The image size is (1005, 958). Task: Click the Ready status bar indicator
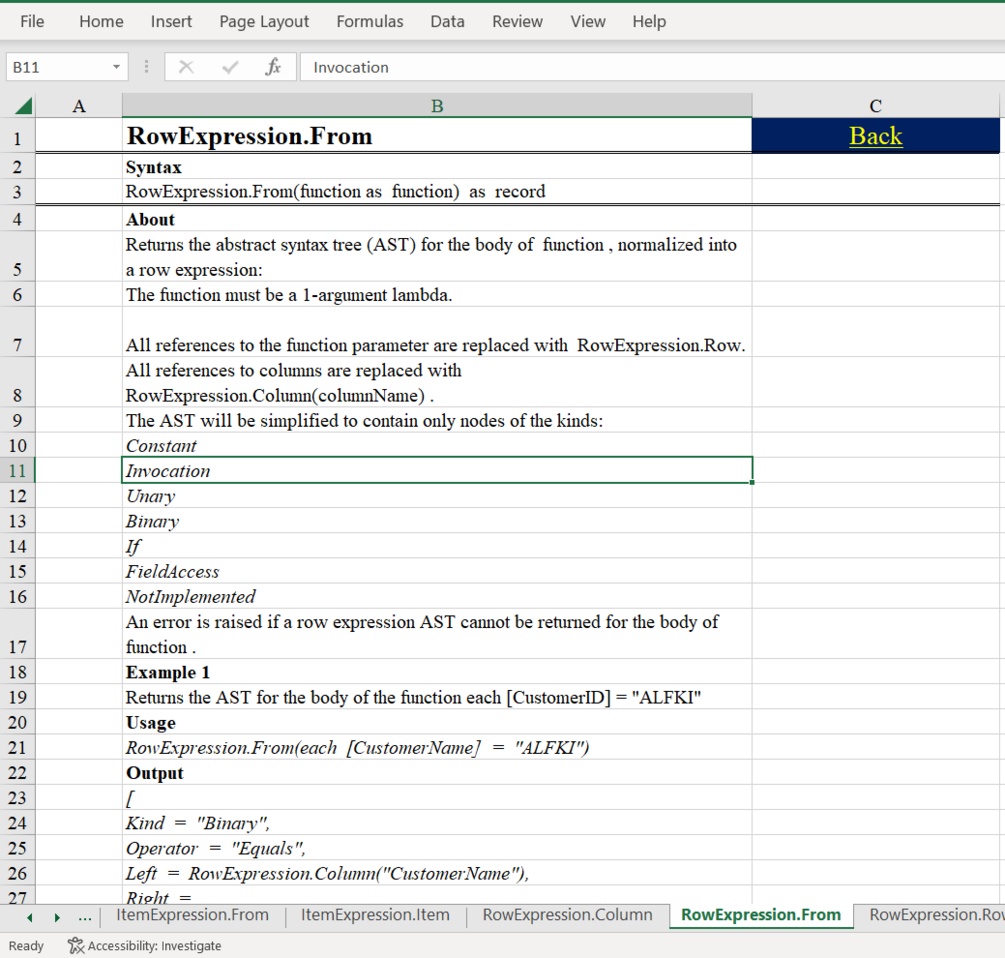pos(26,945)
